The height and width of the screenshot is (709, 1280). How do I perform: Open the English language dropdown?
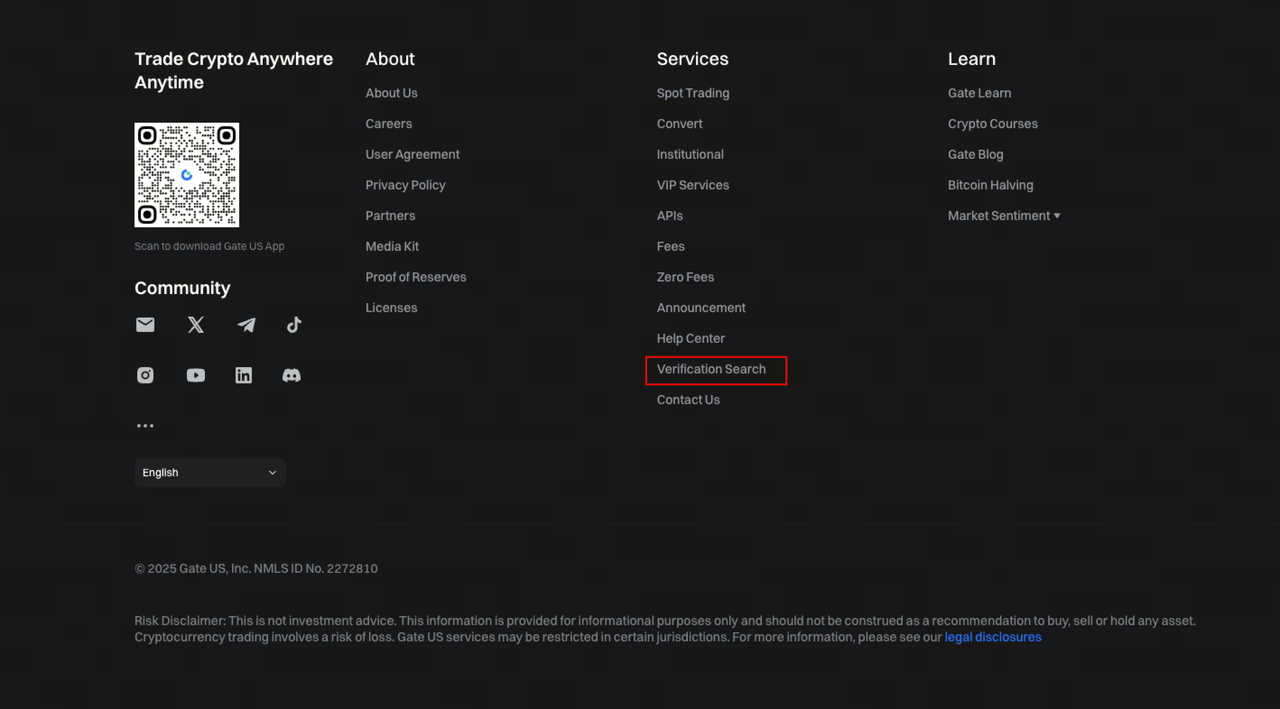coord(210,473)
